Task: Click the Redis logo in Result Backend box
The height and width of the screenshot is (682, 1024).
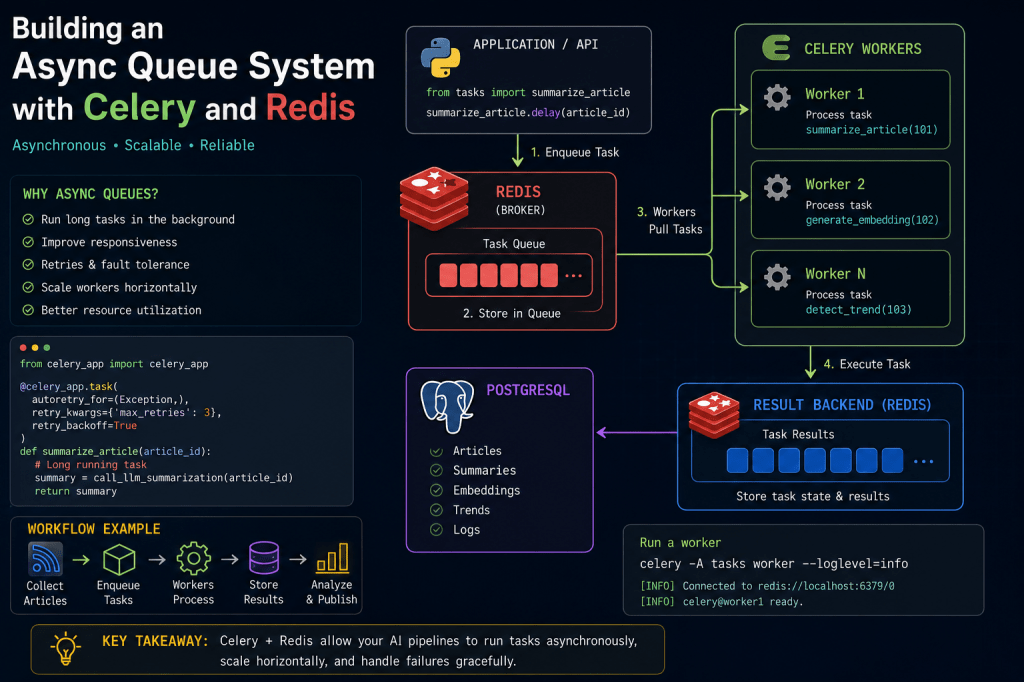Action: [714, 414]
